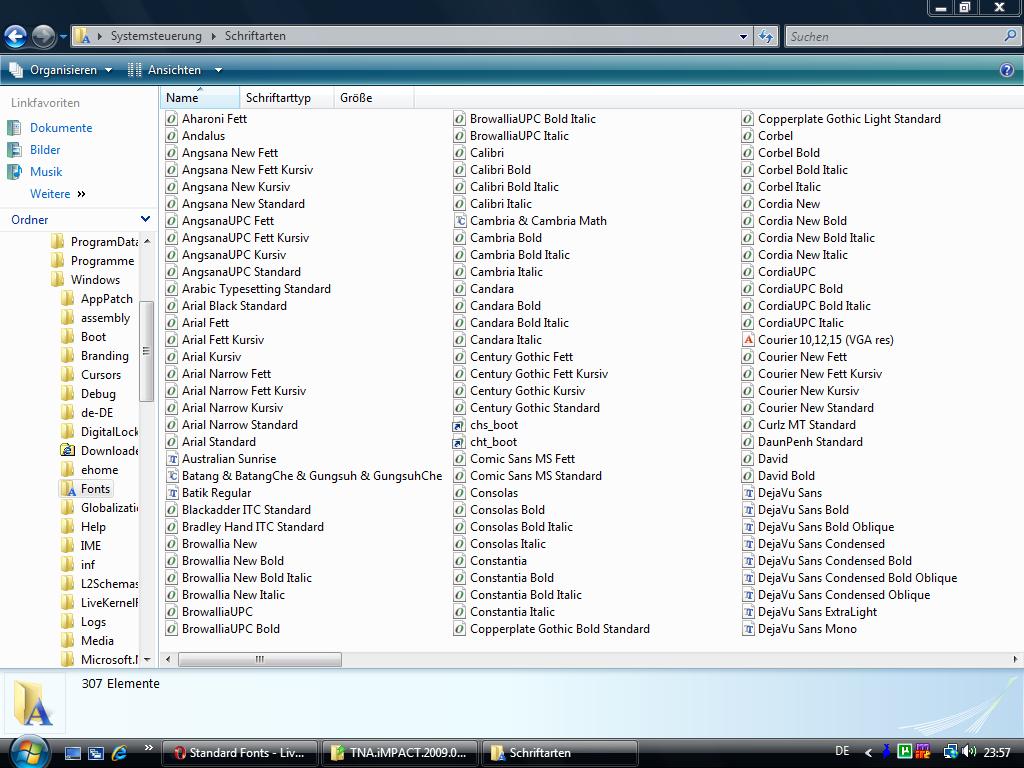This screenshot has width=1024, height=768.
Task: Sort by the Schriftarttyp column header
Action: point(287,98)
